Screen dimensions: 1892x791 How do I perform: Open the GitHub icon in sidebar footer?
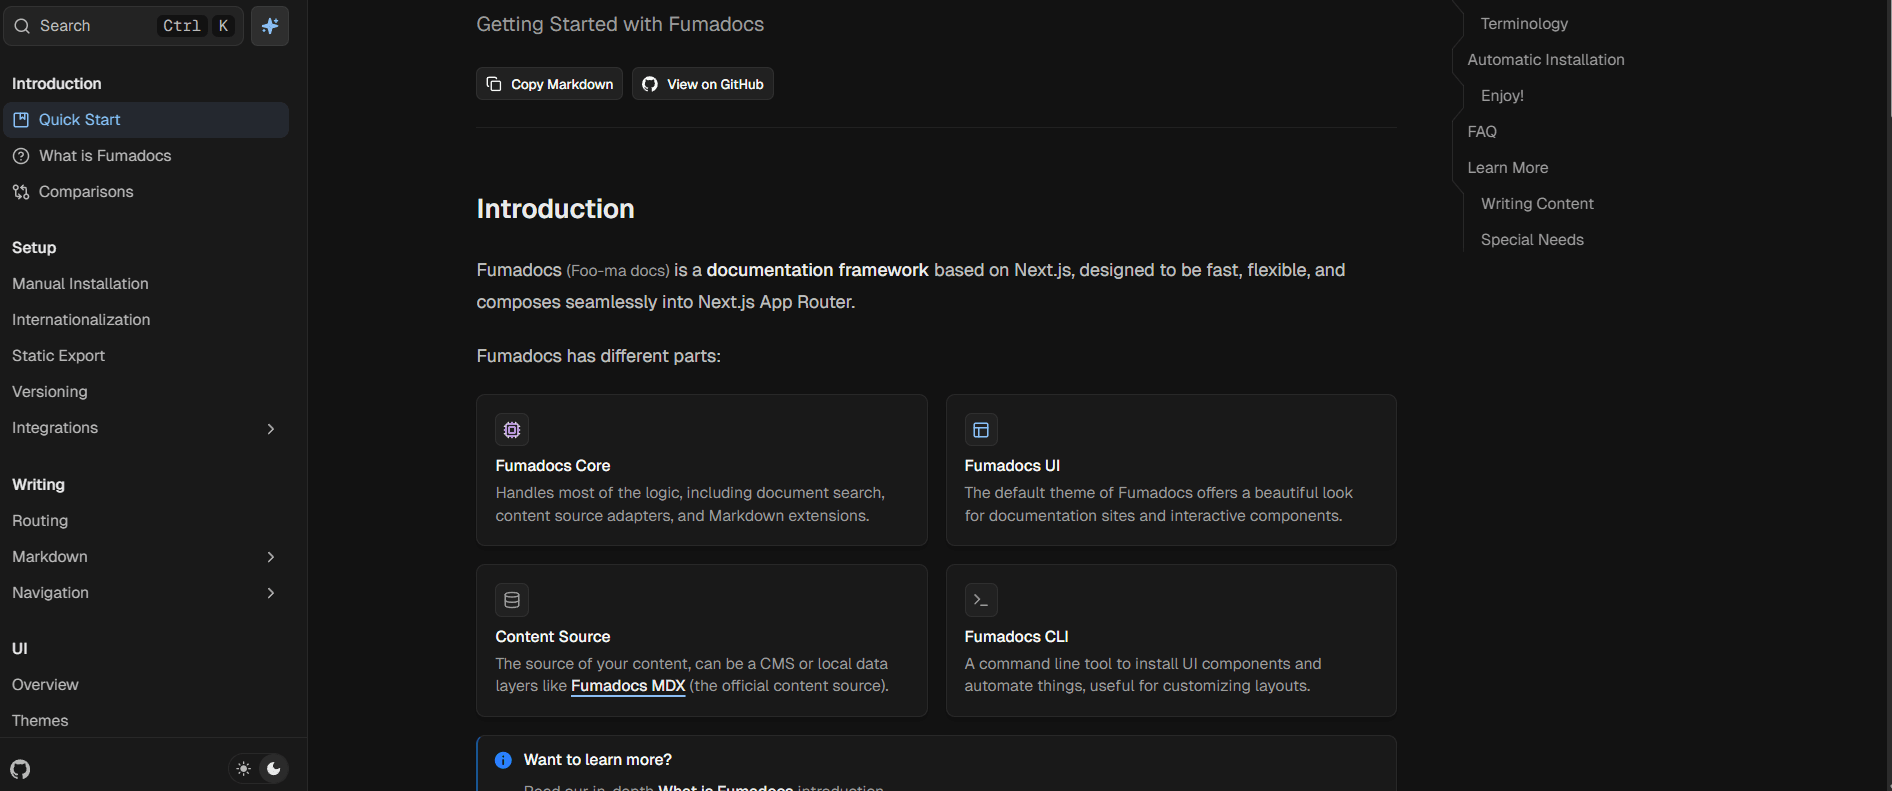tap(21, 769)
